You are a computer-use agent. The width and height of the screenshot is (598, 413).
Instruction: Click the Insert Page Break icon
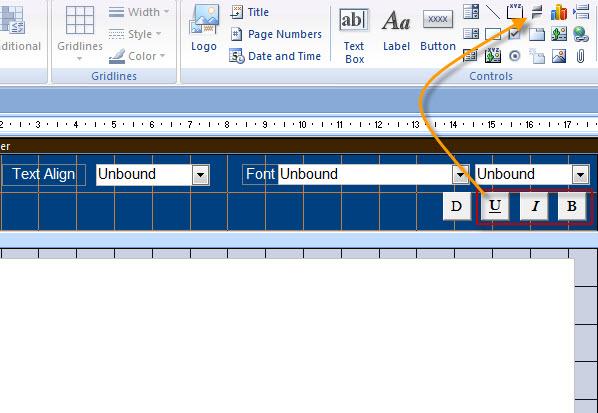coord(581,12)
